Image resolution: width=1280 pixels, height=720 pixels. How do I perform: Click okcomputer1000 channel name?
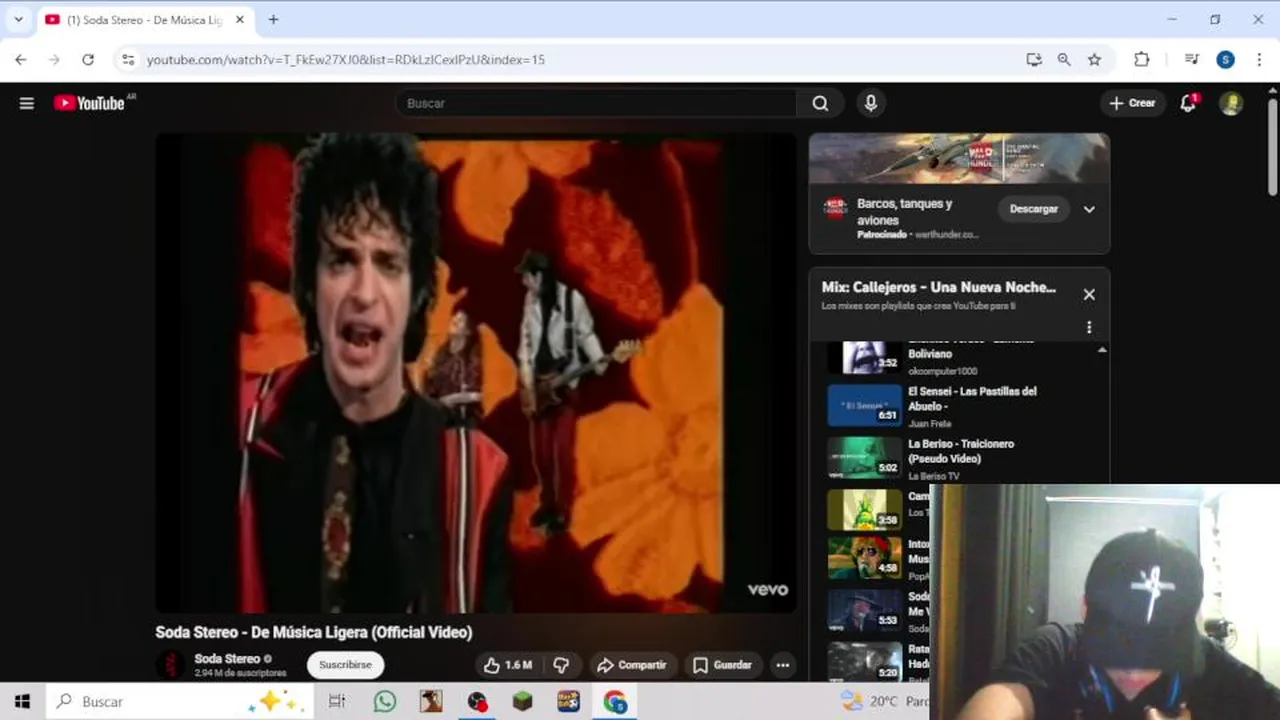coord(942,371)
